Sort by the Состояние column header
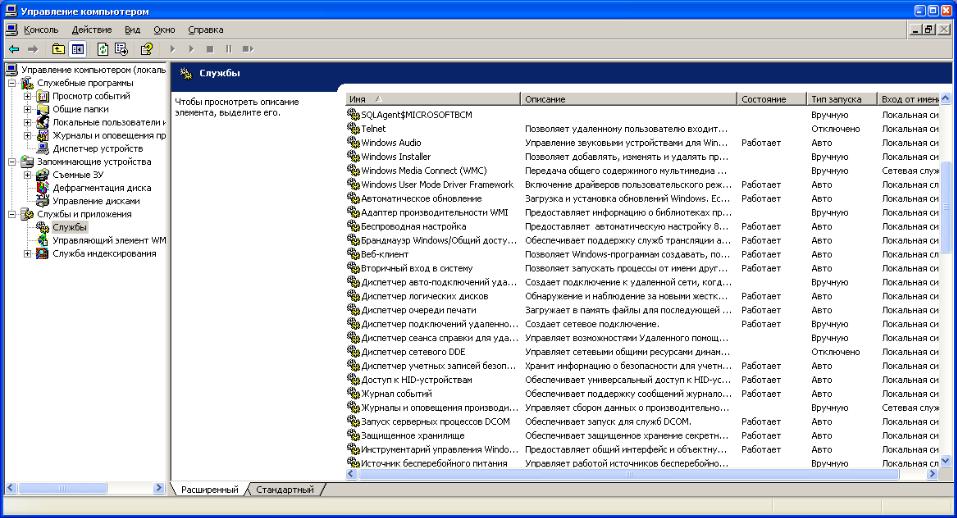This screenshot has height=518, width=957. [x=771, y=99]
